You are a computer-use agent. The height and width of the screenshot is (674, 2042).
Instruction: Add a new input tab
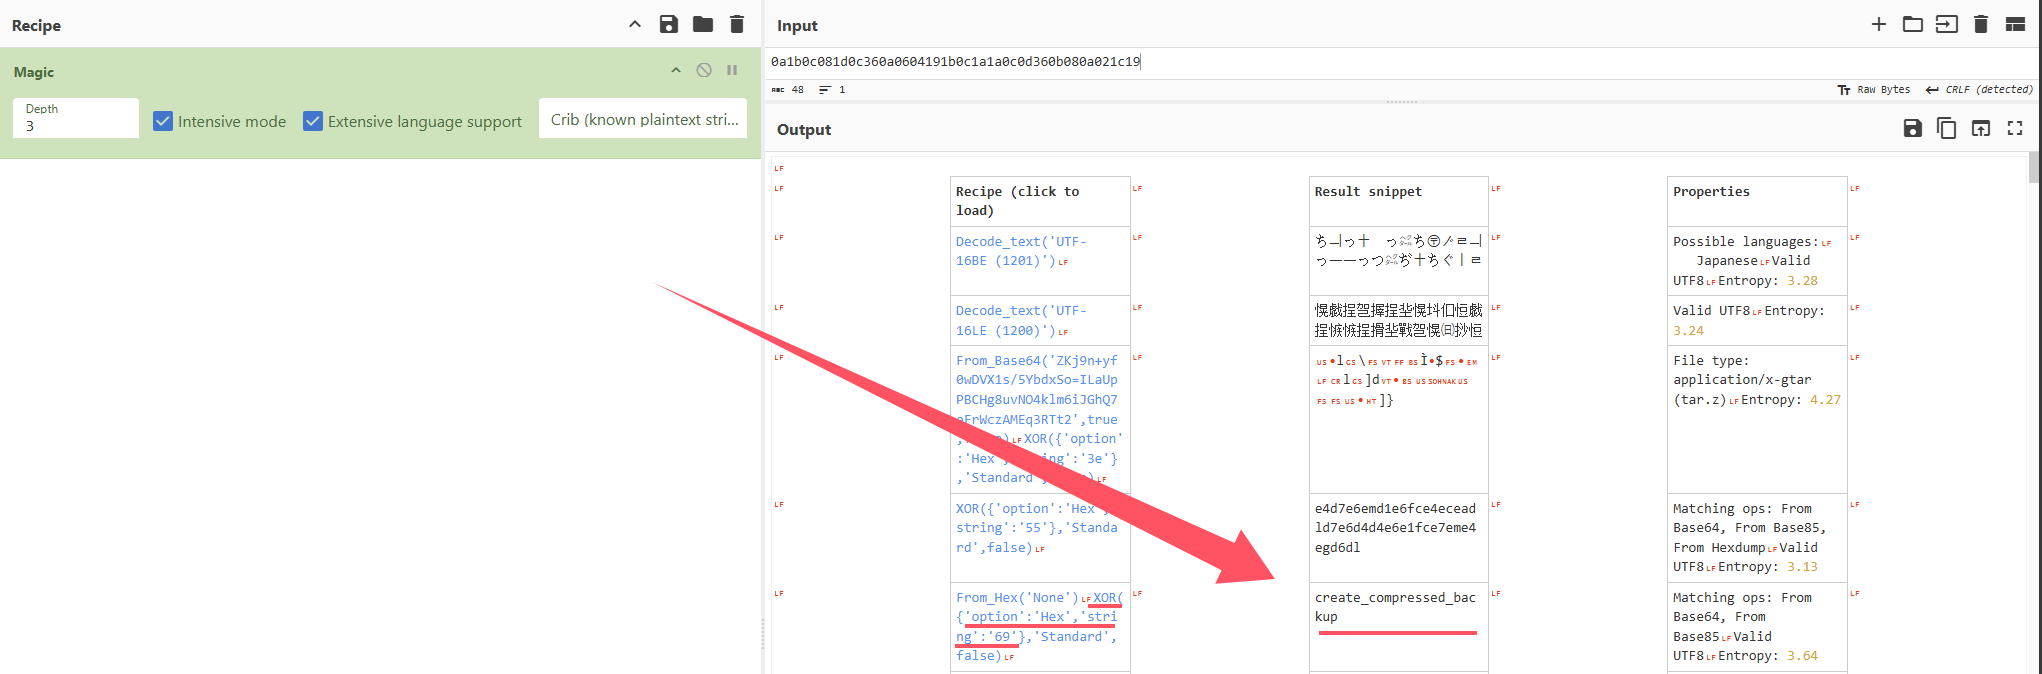point(1879,25)
